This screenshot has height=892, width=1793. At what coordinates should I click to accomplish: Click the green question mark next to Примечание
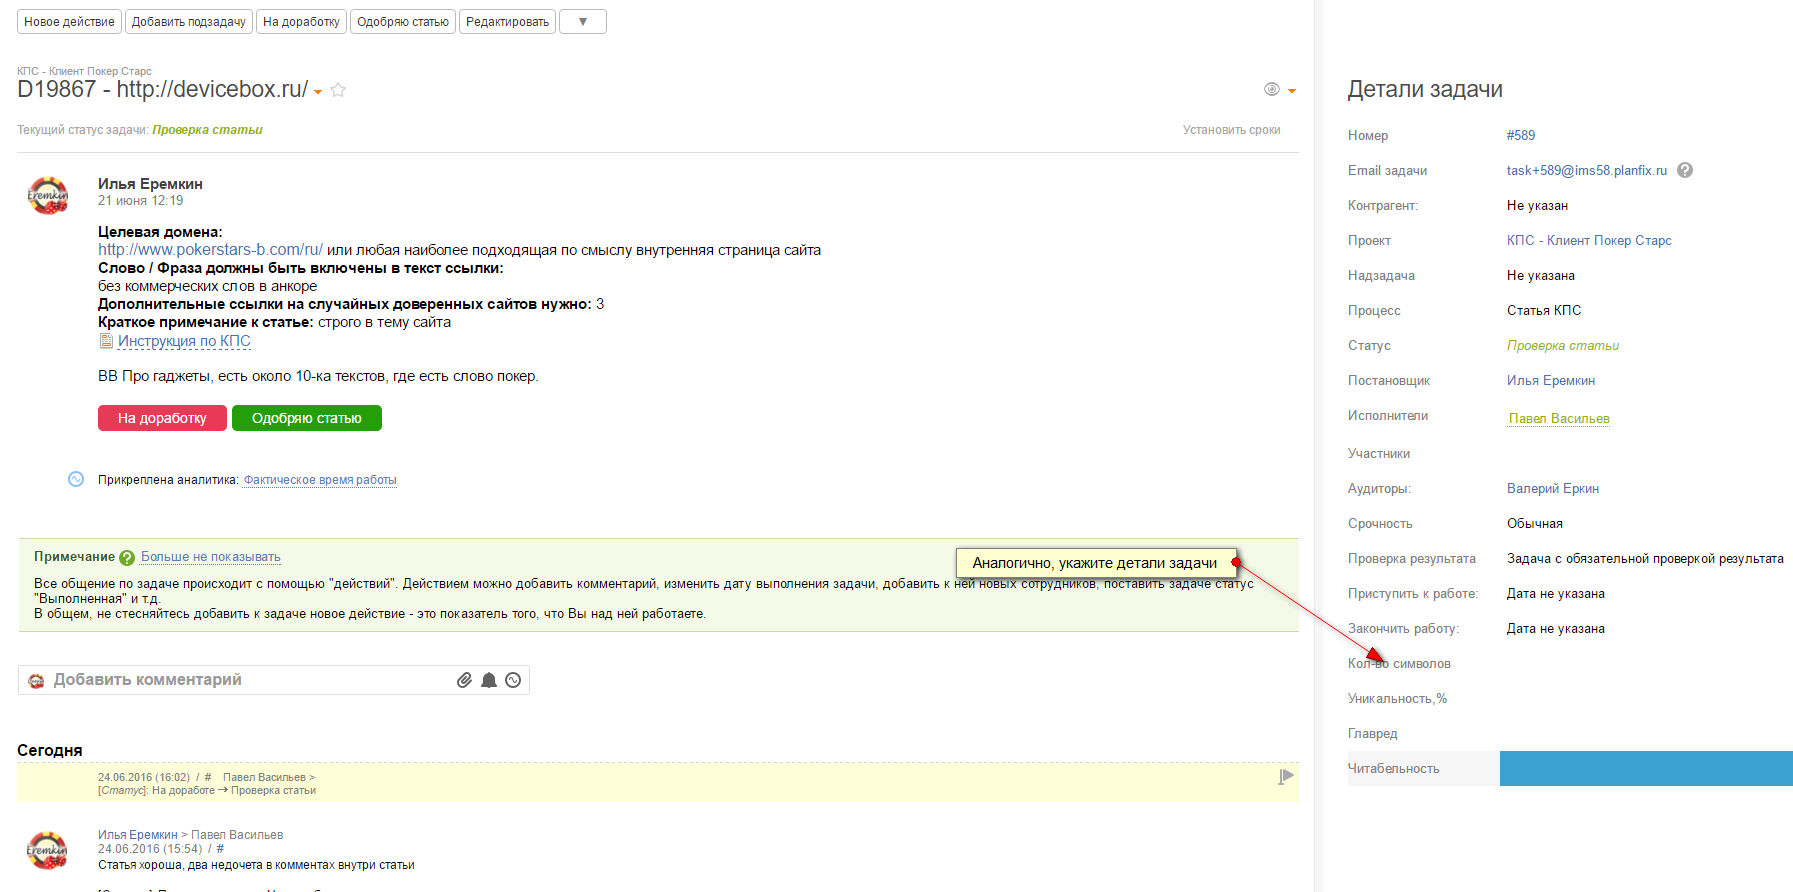tap(127, 558)
